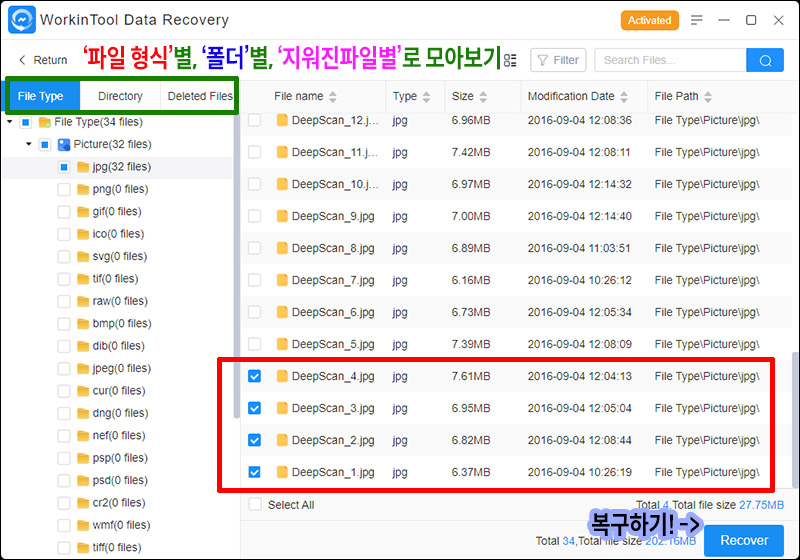Screen dimensions: 800x560
Task: Click file icon of DeepScan_4.jpg
Action: [x=282, y=376]
